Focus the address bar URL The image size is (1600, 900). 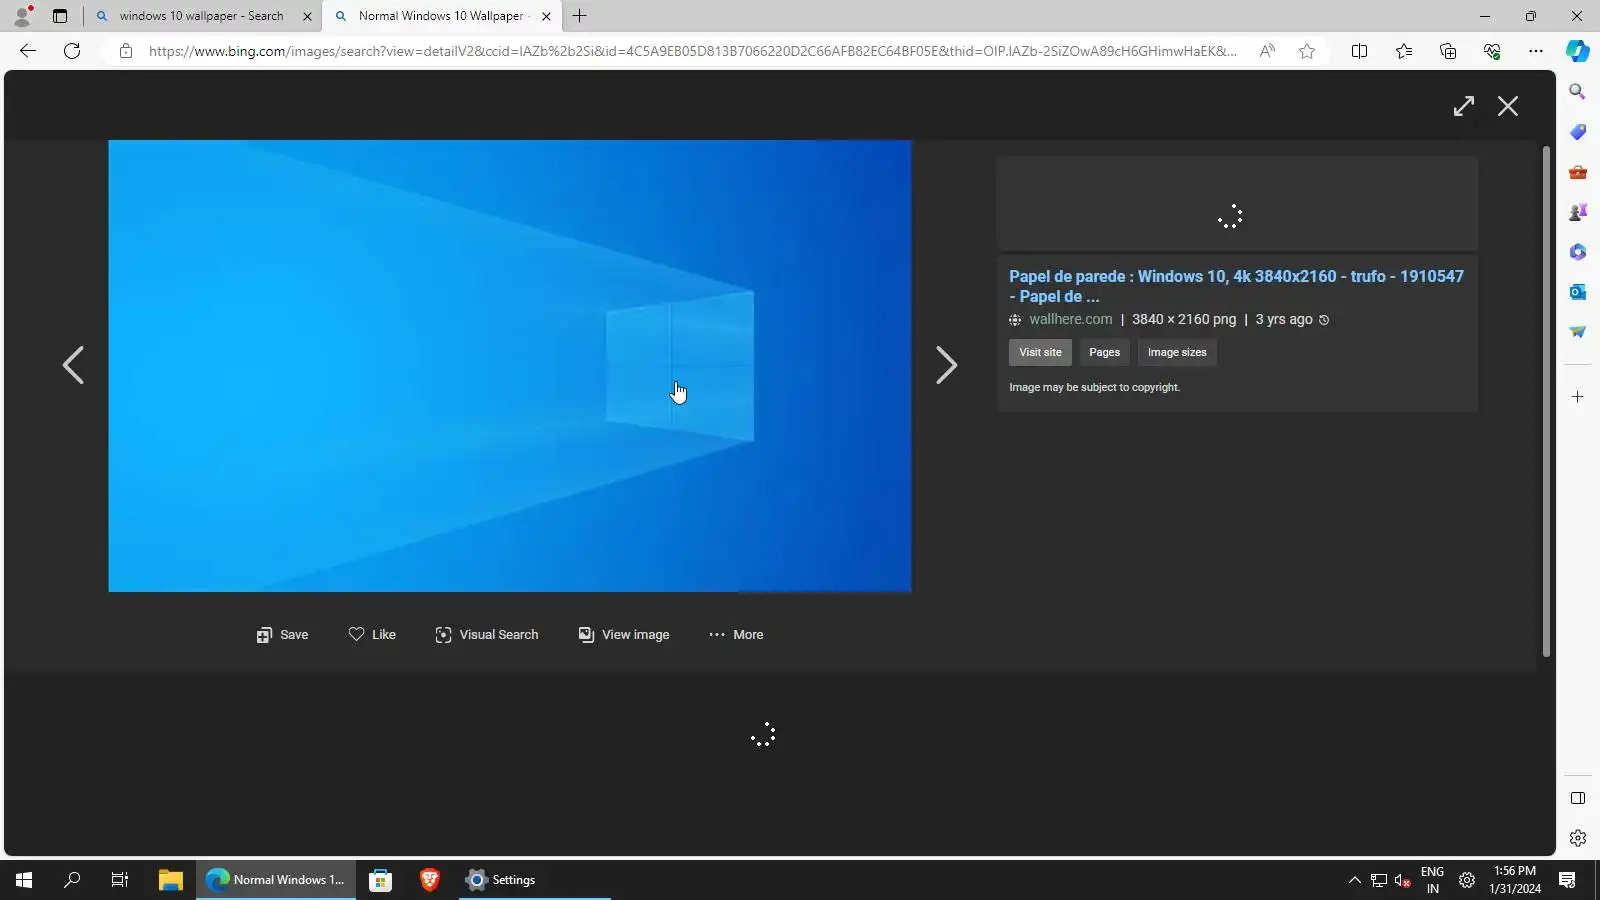(x=692, y=51)
